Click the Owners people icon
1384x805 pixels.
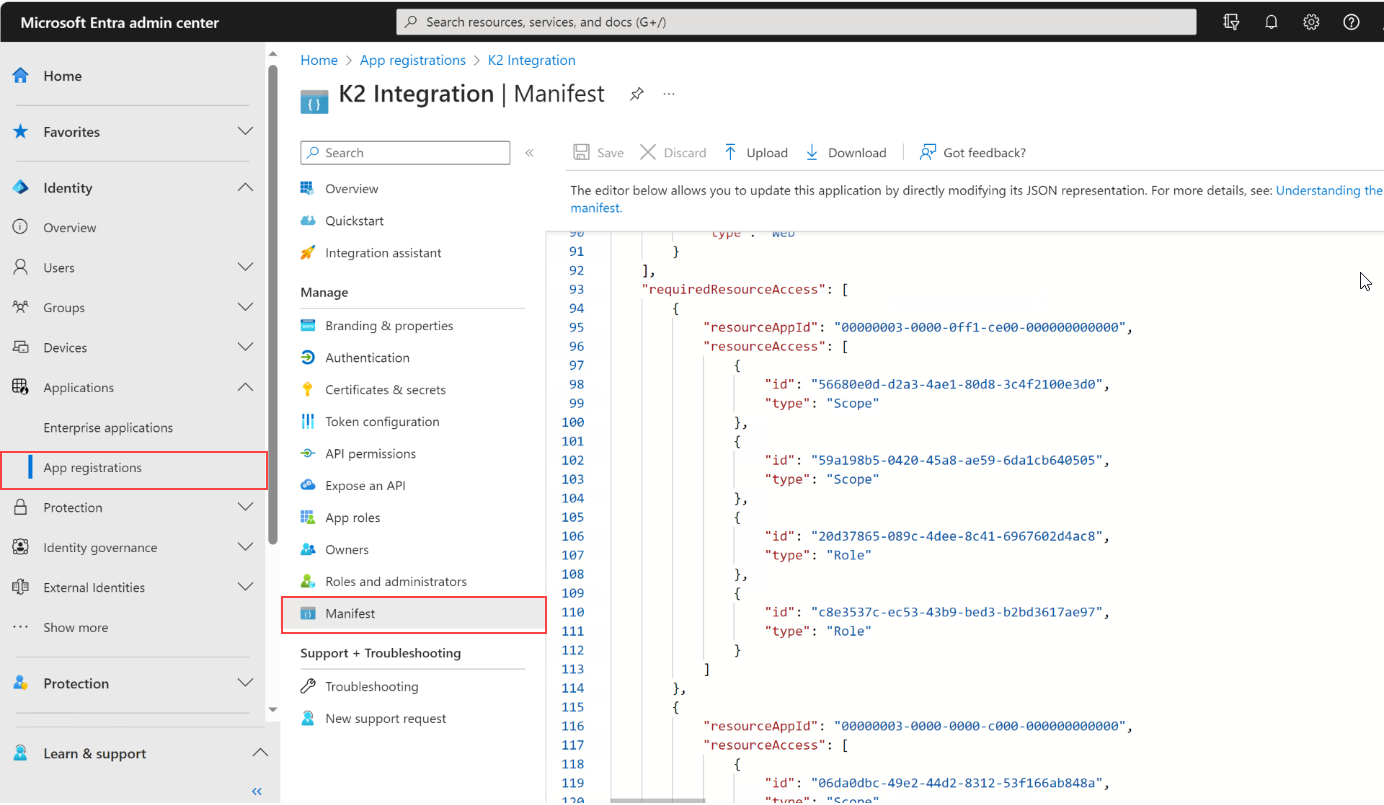pyautogui.click(x=308, y=550)
